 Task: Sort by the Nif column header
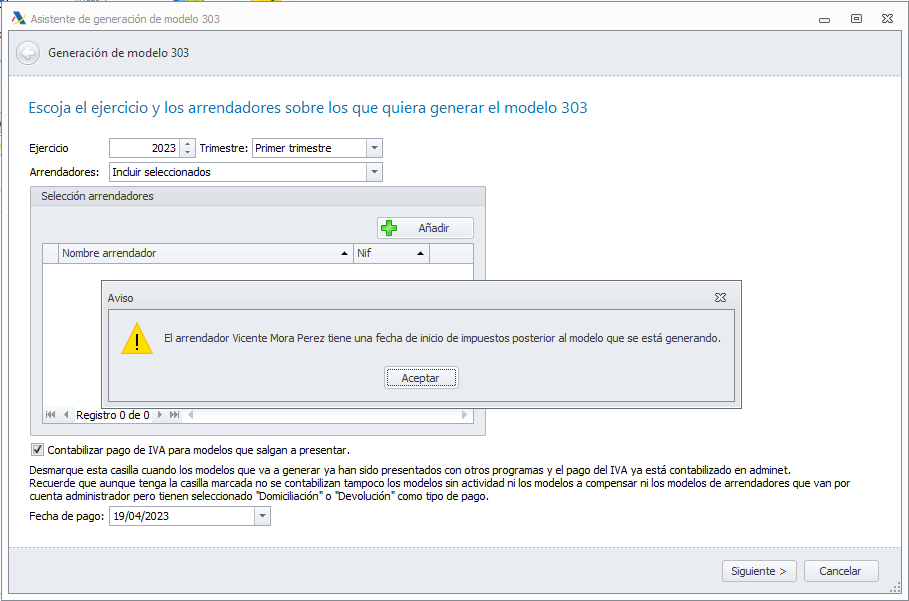[x=391, y=253]
